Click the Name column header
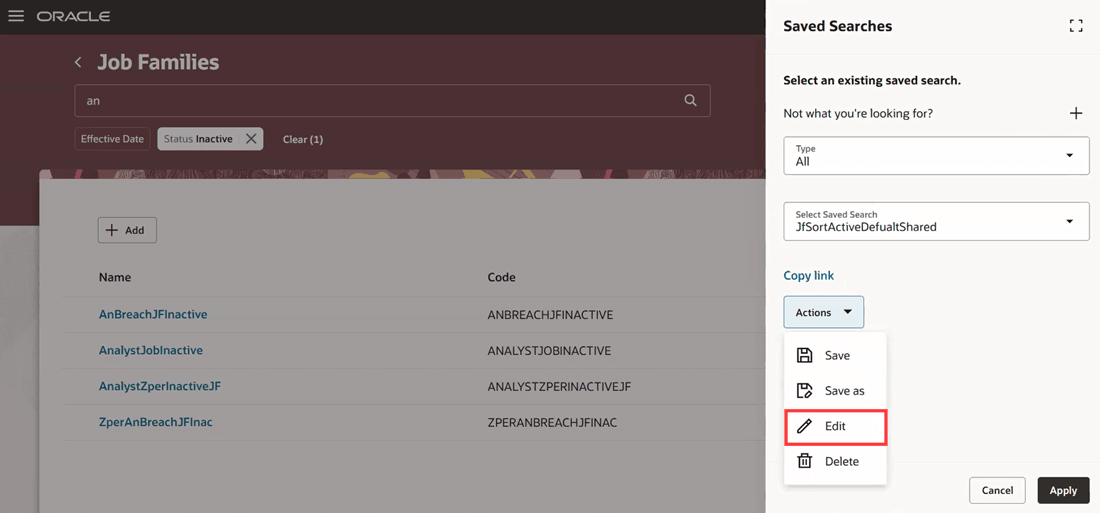This screenshot has height=513, width=1100. coord(115,277)
